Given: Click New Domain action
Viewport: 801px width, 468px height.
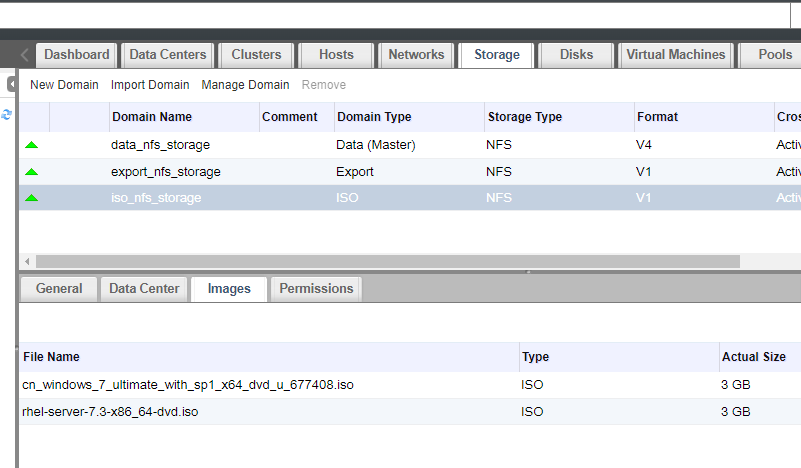Looking at the screenshot, I should tap(64, 85).
